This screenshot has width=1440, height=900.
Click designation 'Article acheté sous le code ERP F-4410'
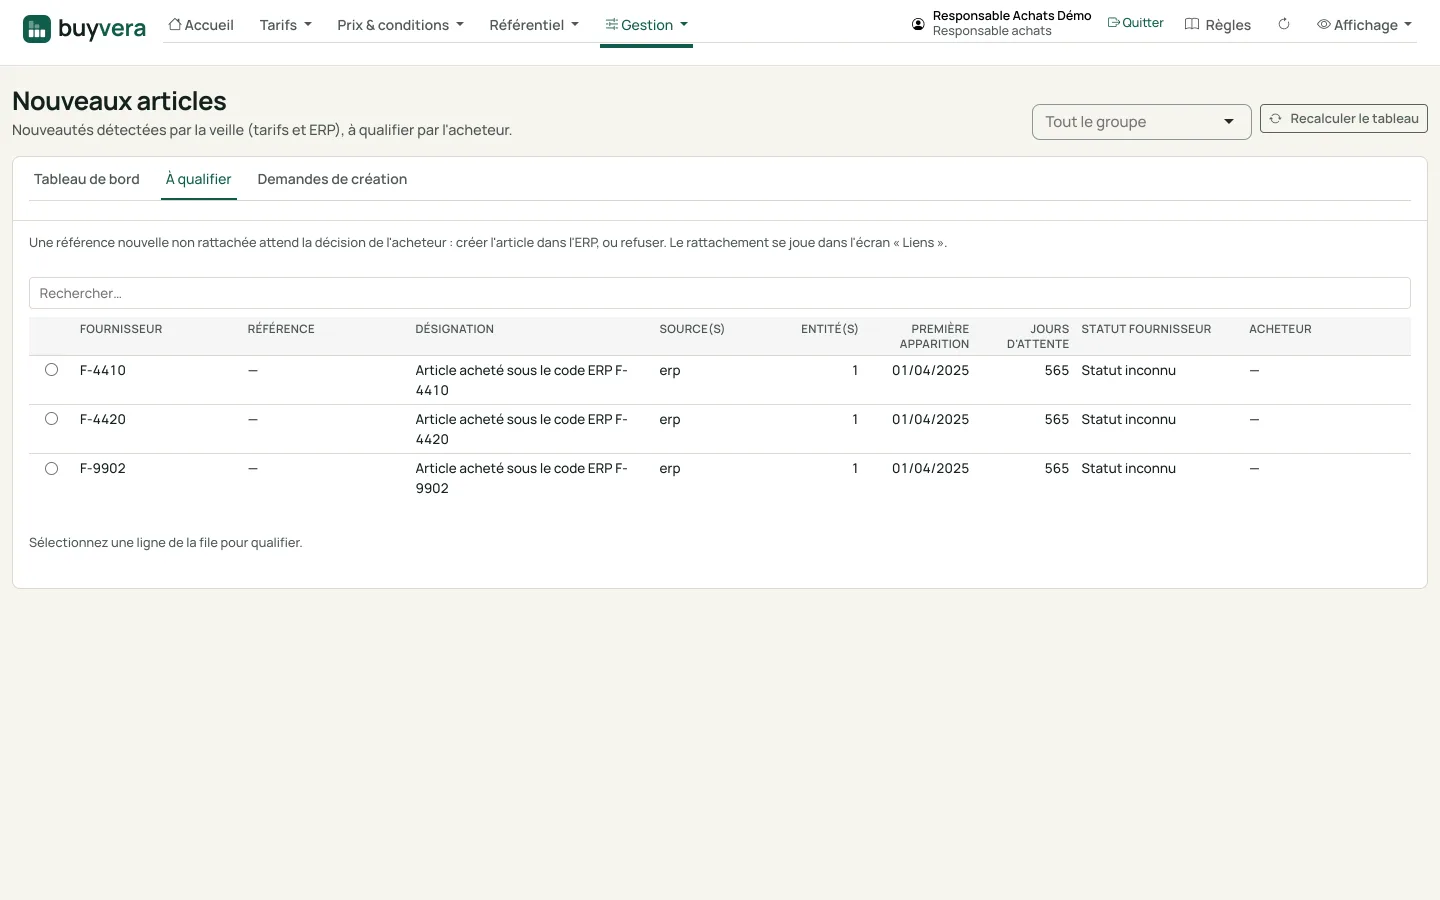tap(522, 380)
